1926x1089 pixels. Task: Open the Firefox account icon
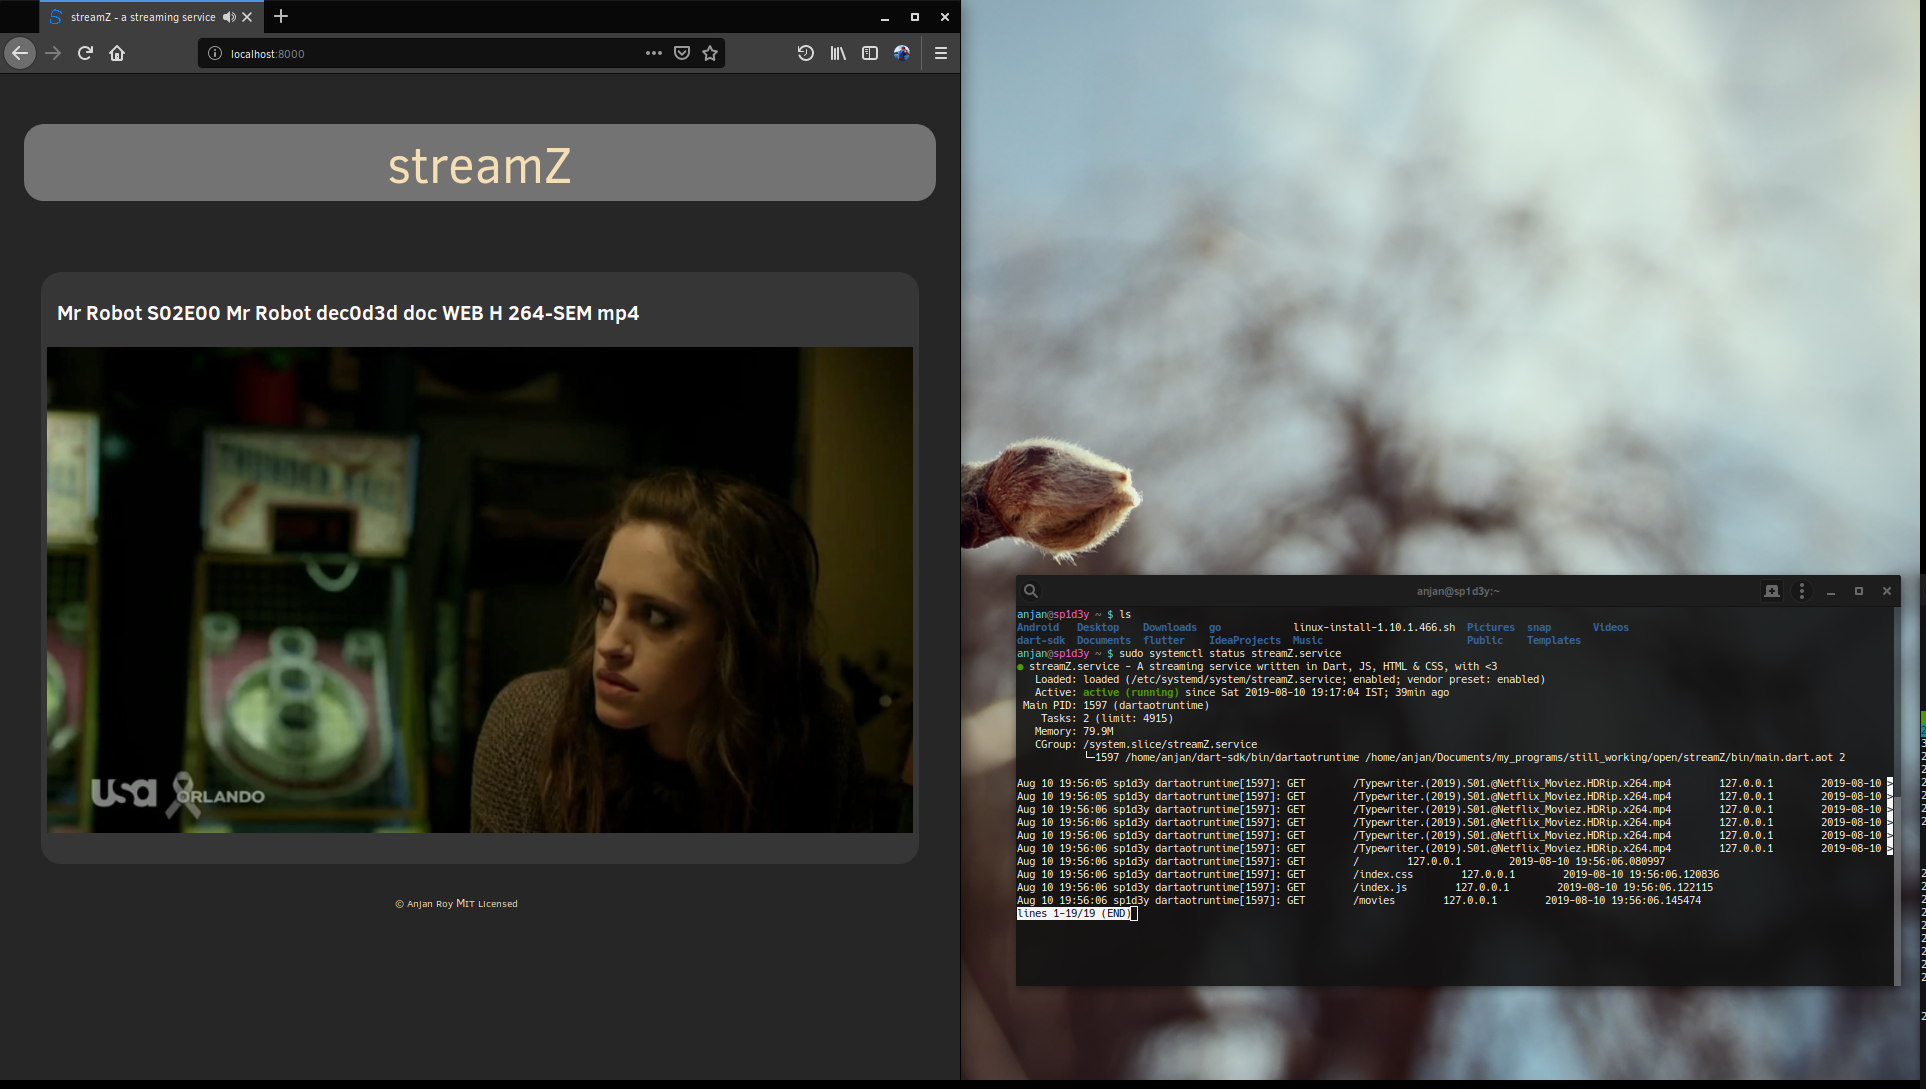coord(902,53)
